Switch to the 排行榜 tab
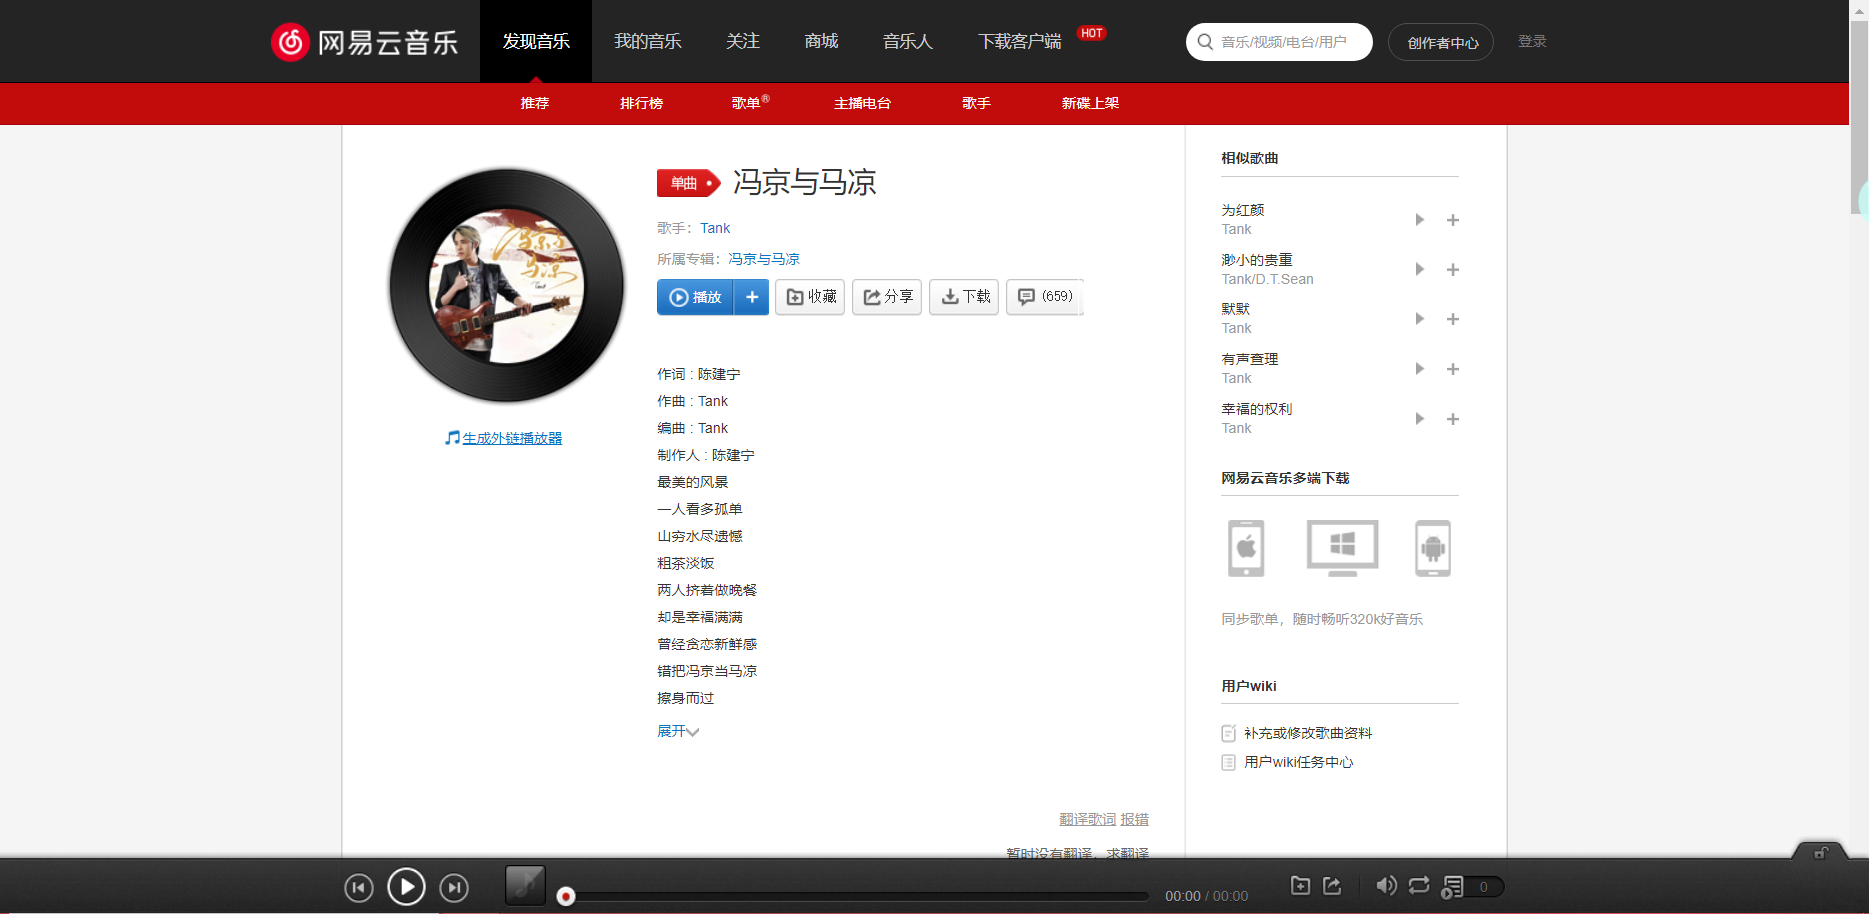The image size is (1869, 914). click(641, 103)
